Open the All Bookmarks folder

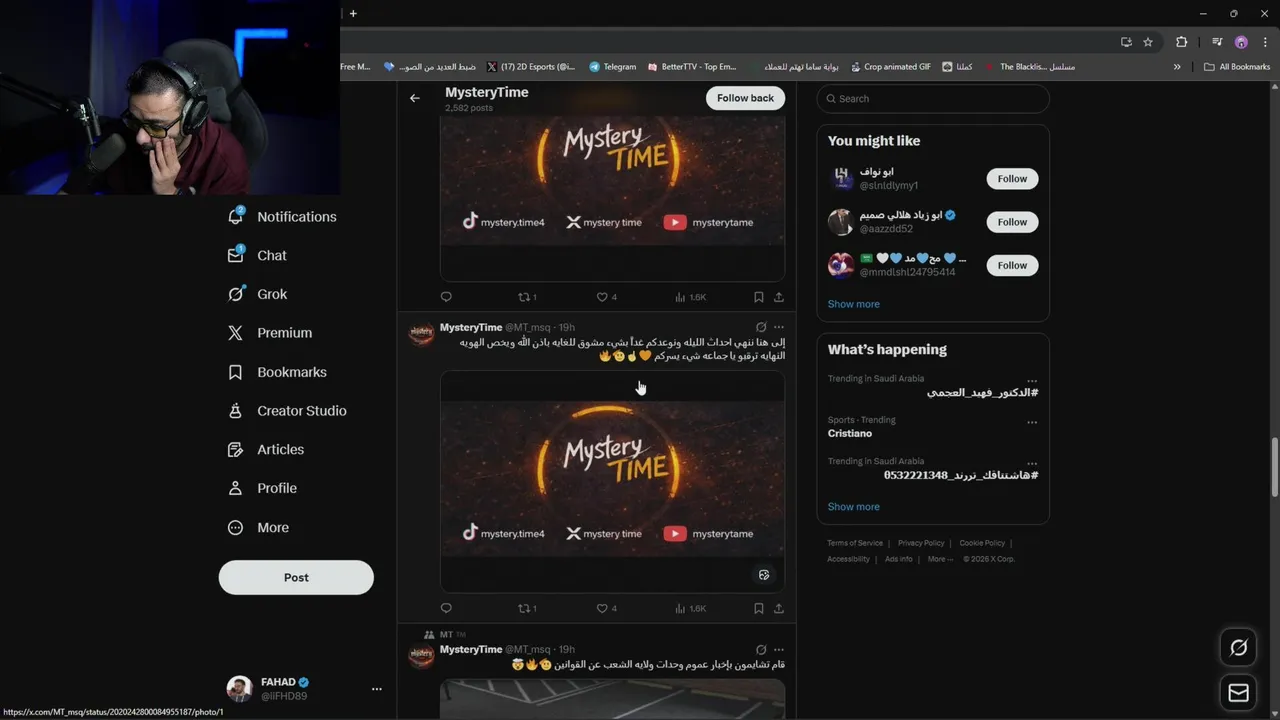1237,67
